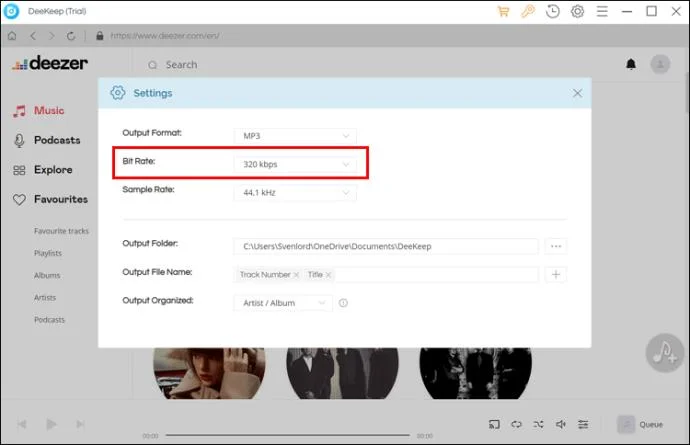Viewport: 690px width, 445px height.
Task: Click the padlock icon in address bar
Action: coord(99,36)
